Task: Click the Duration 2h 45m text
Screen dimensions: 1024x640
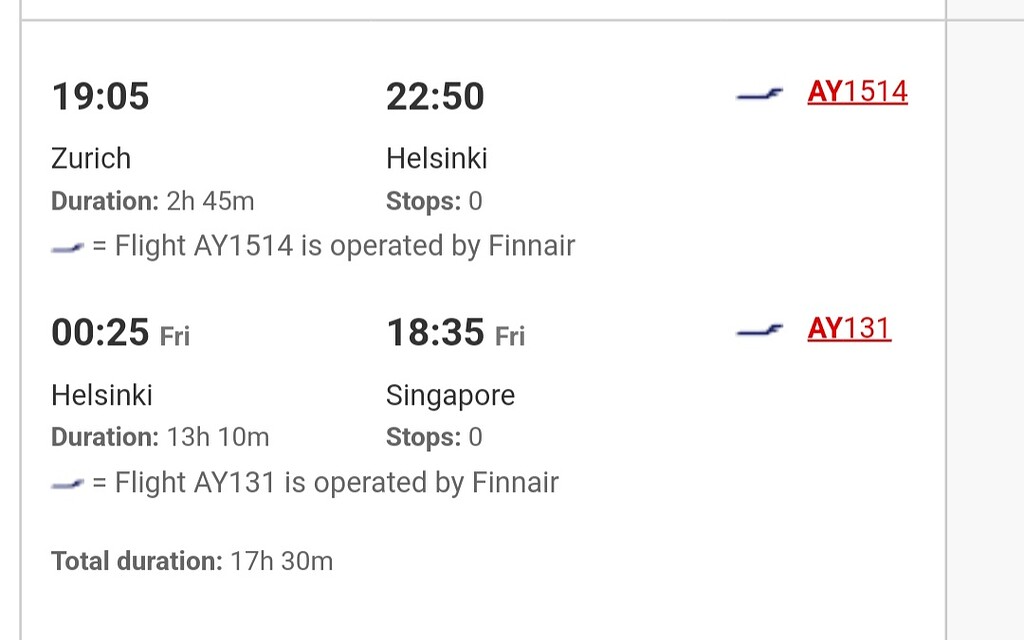Action: pos(152,201)
